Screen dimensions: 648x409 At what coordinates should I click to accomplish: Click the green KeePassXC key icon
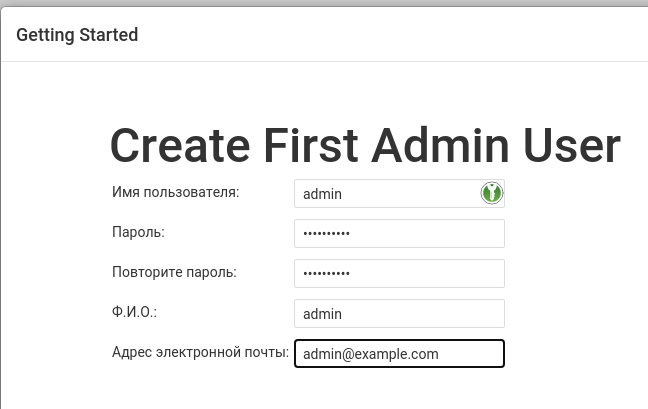pos(491,193)
